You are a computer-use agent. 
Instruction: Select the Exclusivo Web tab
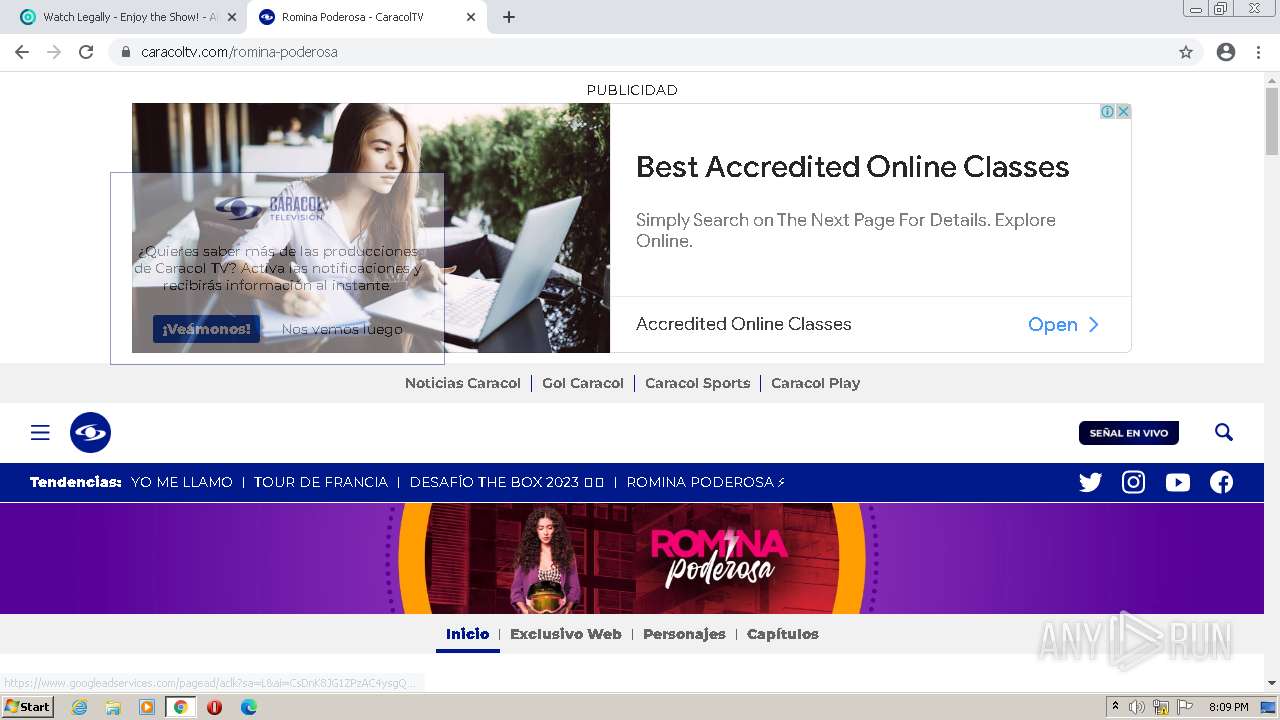pyautogui.click(x=565, y=634)
